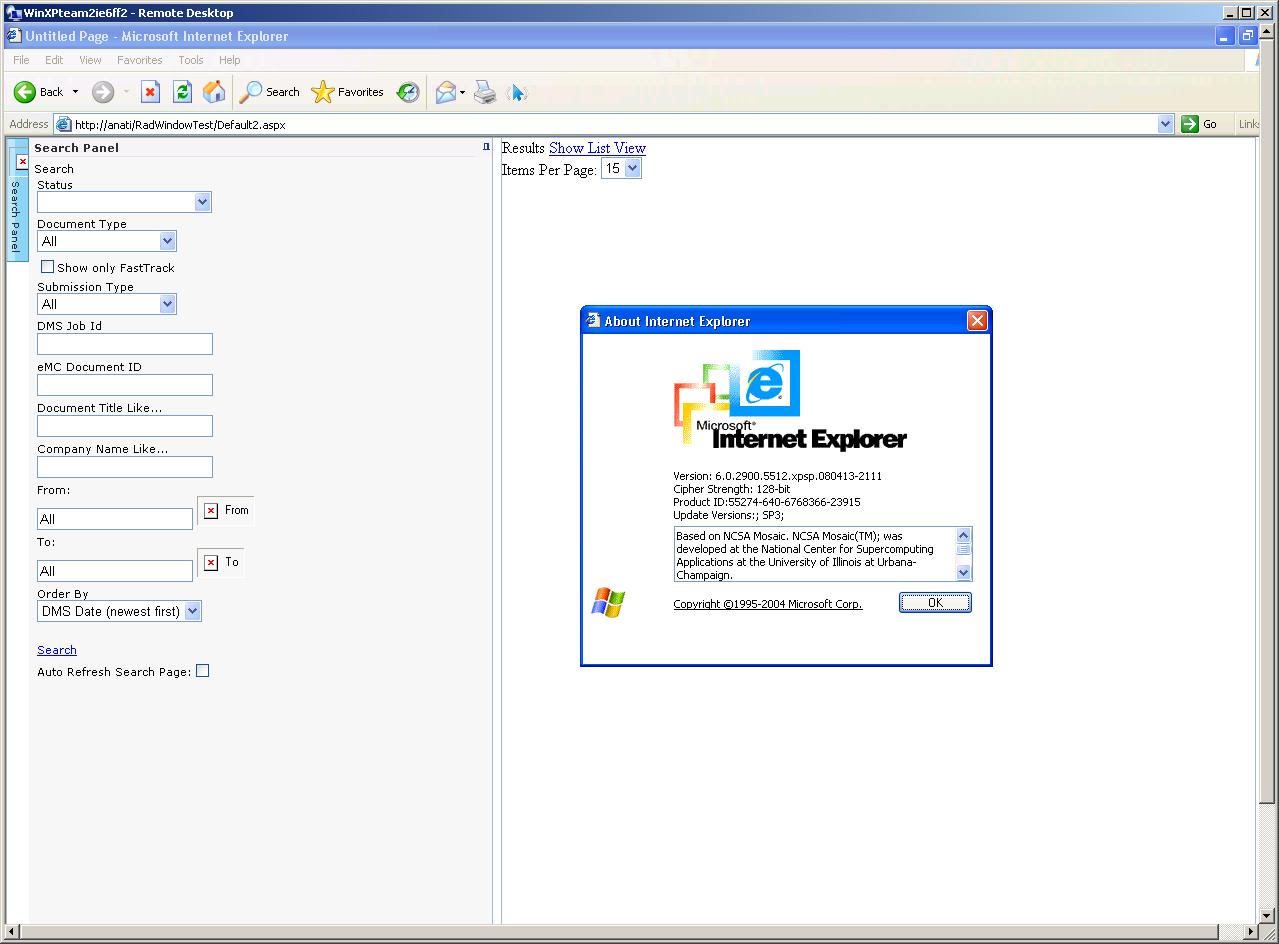Viewport: 1279px width, 944px height.
Task: Go to Home page icon
Action: coord(214,92)
